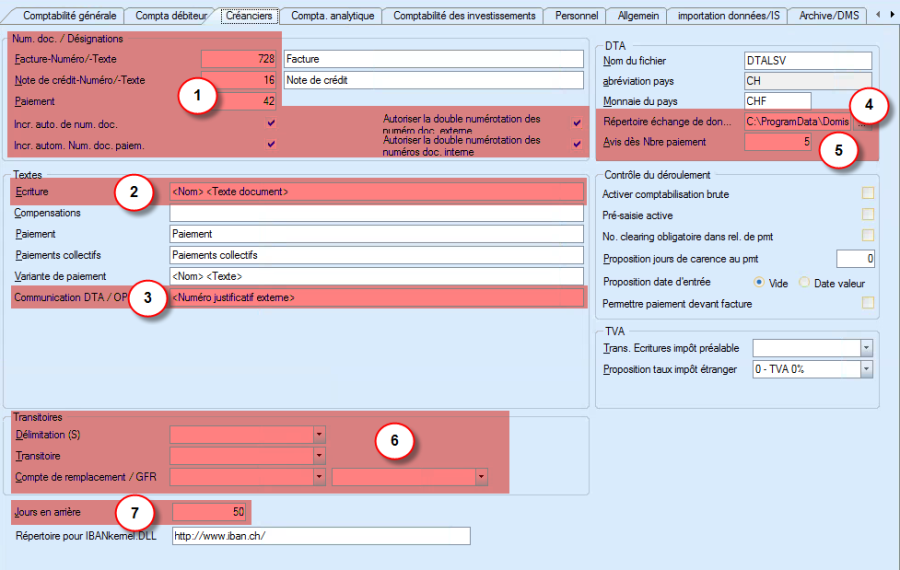Go to the Archive/DMS tab
The image size is (900, 570).
tap(828, 16)
